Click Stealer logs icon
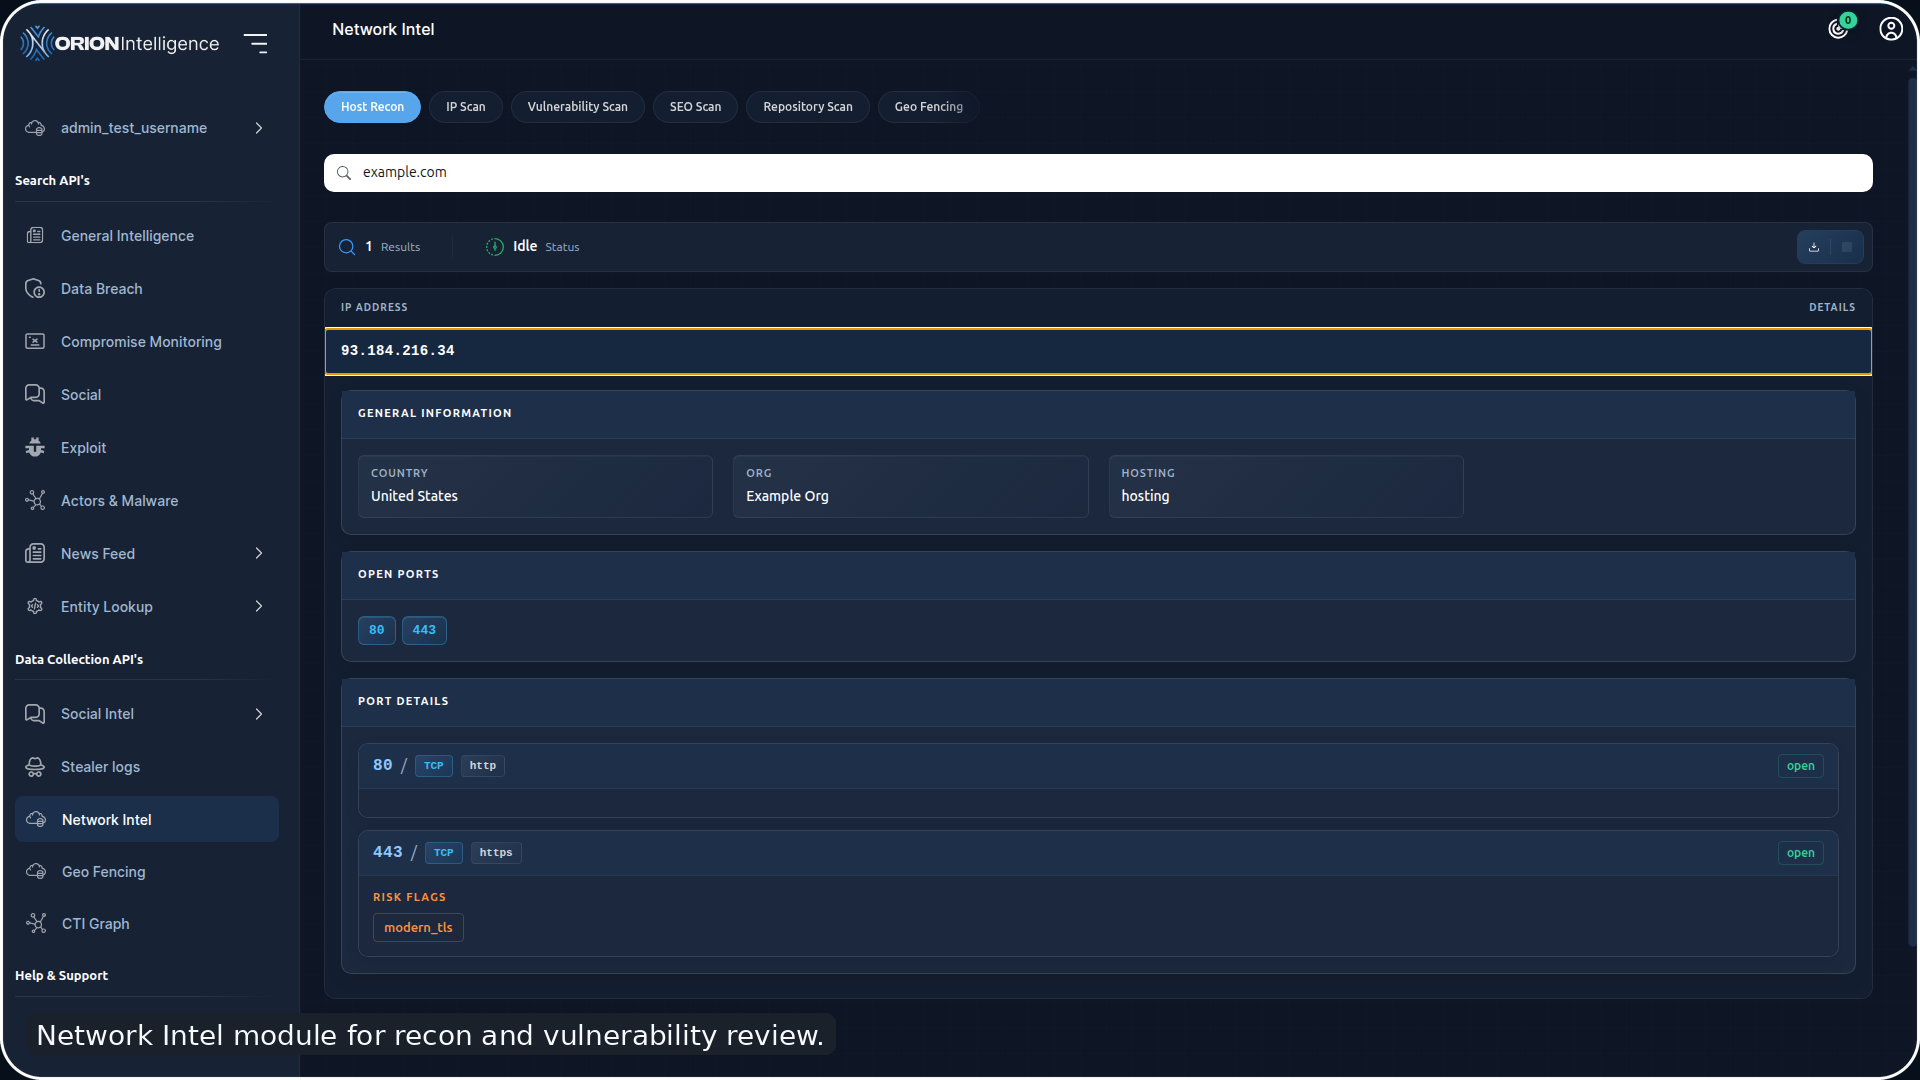Image resolution: width=1920 pixels, height=1080 pixels. pos(35,767)
